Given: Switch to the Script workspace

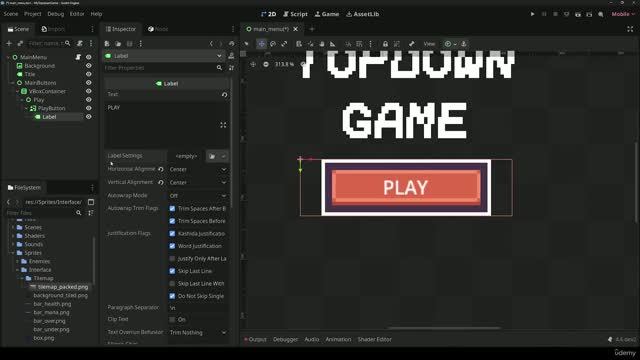Looking at the screenshot, I should click(x=295, y=14).
